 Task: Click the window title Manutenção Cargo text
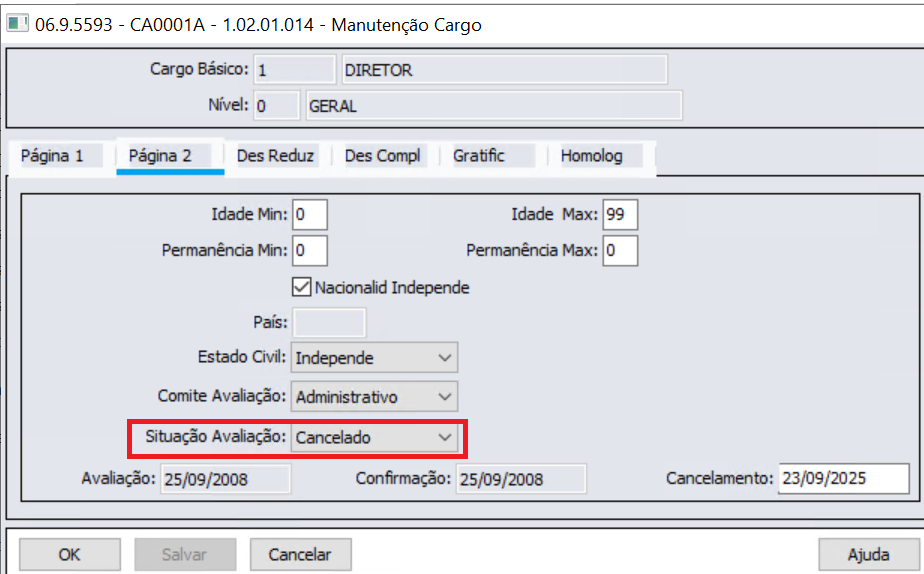coord(407,25)
